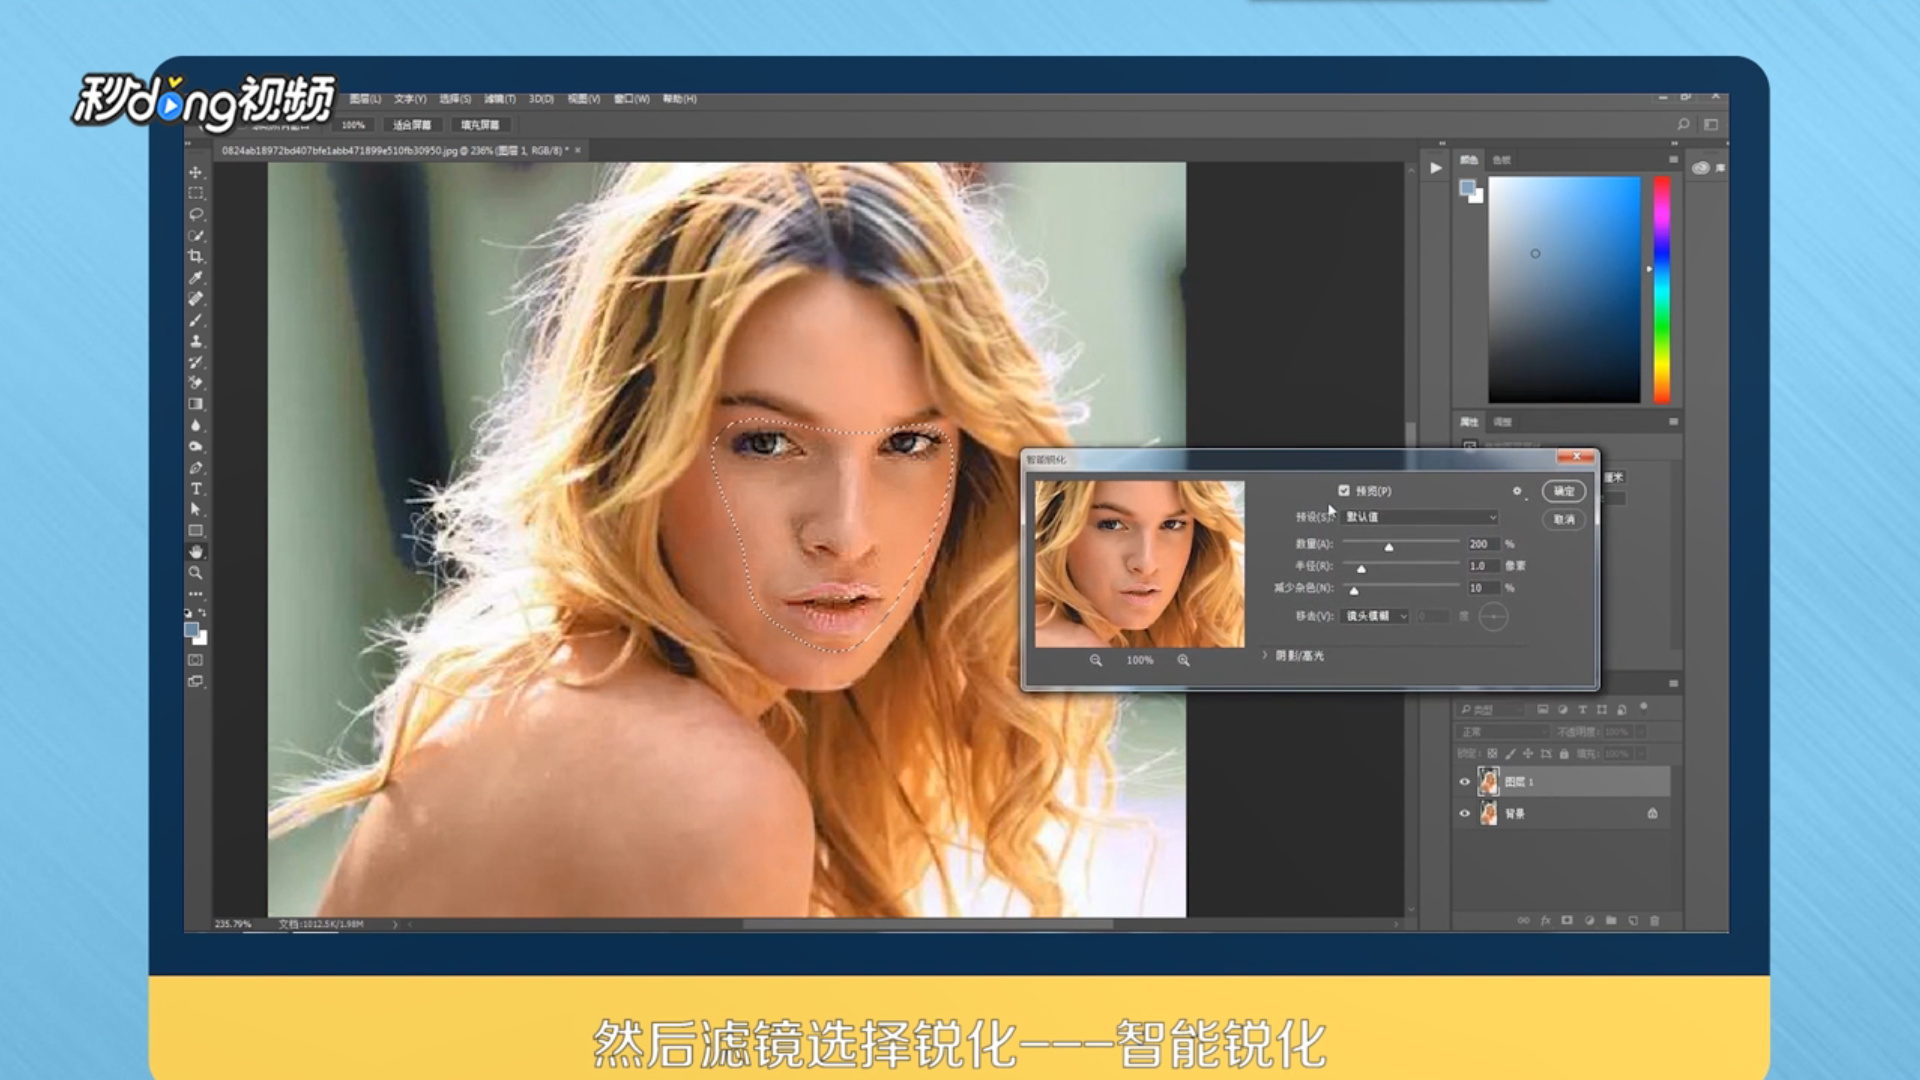Click the 数量 amount slider handle
1920x1080 pixels.
1388,547
